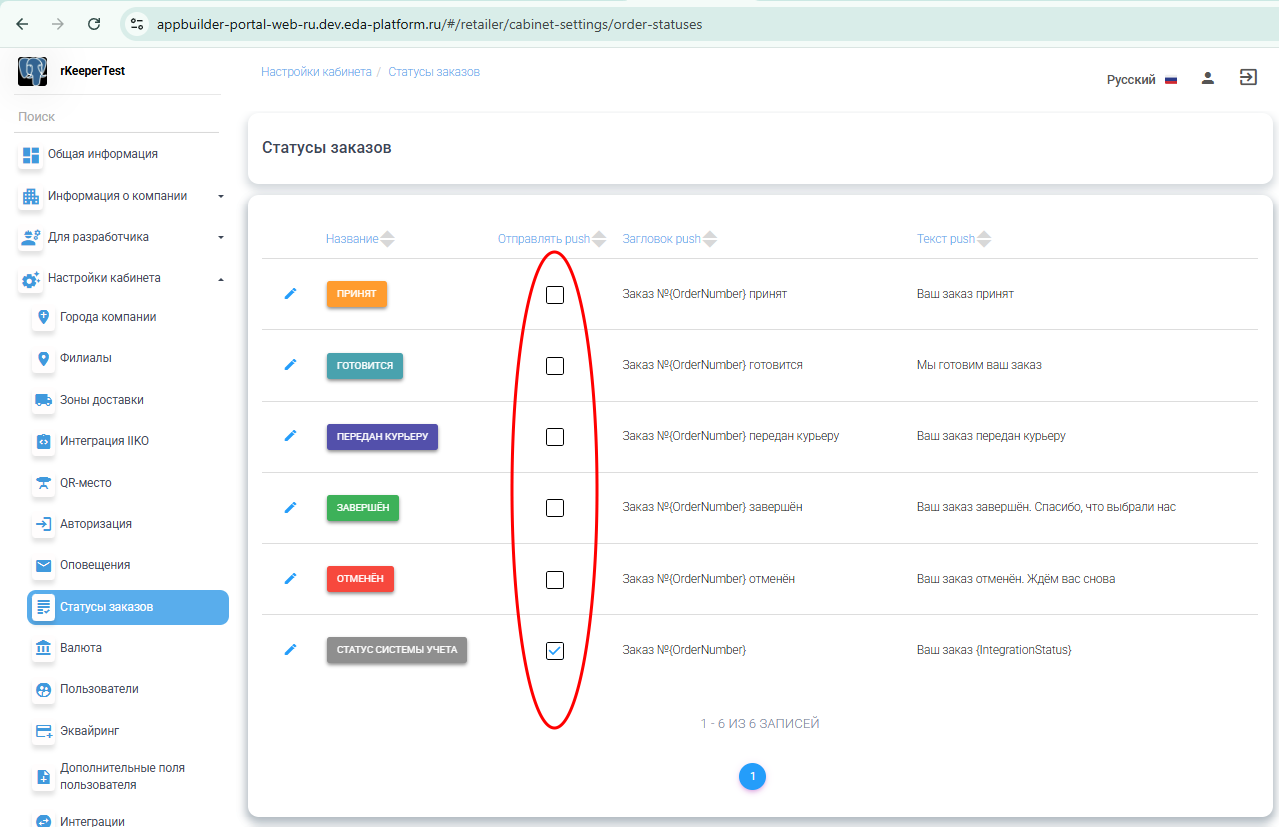The image size is (1279, 827).
Task: Click the edit pencil for ПРИНЯТ status
Action: 291,293
